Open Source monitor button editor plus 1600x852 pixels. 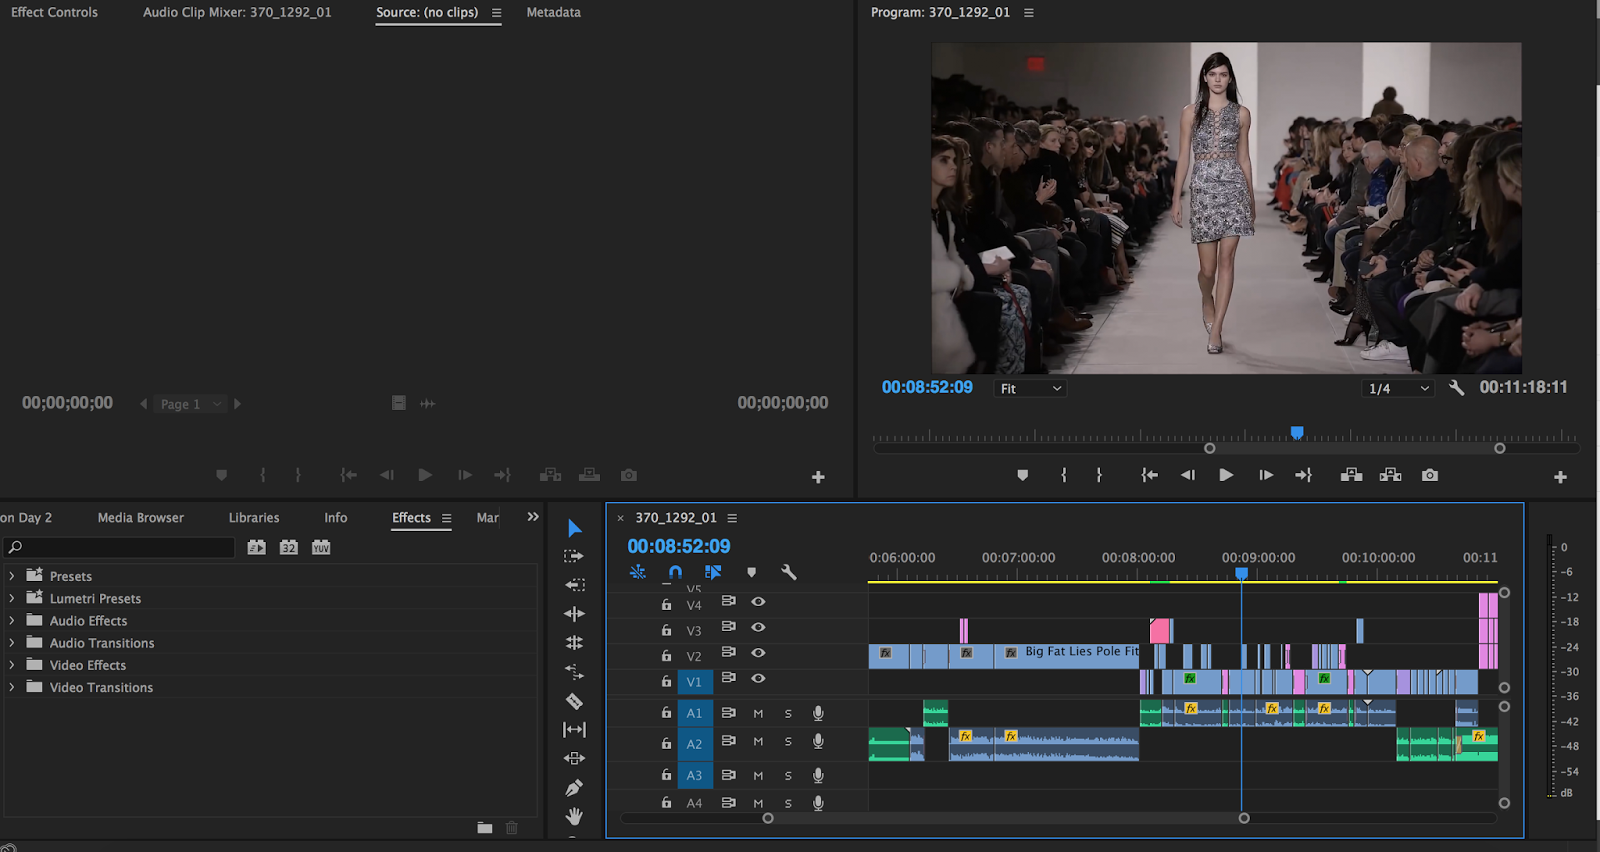(x=818, y=478)
